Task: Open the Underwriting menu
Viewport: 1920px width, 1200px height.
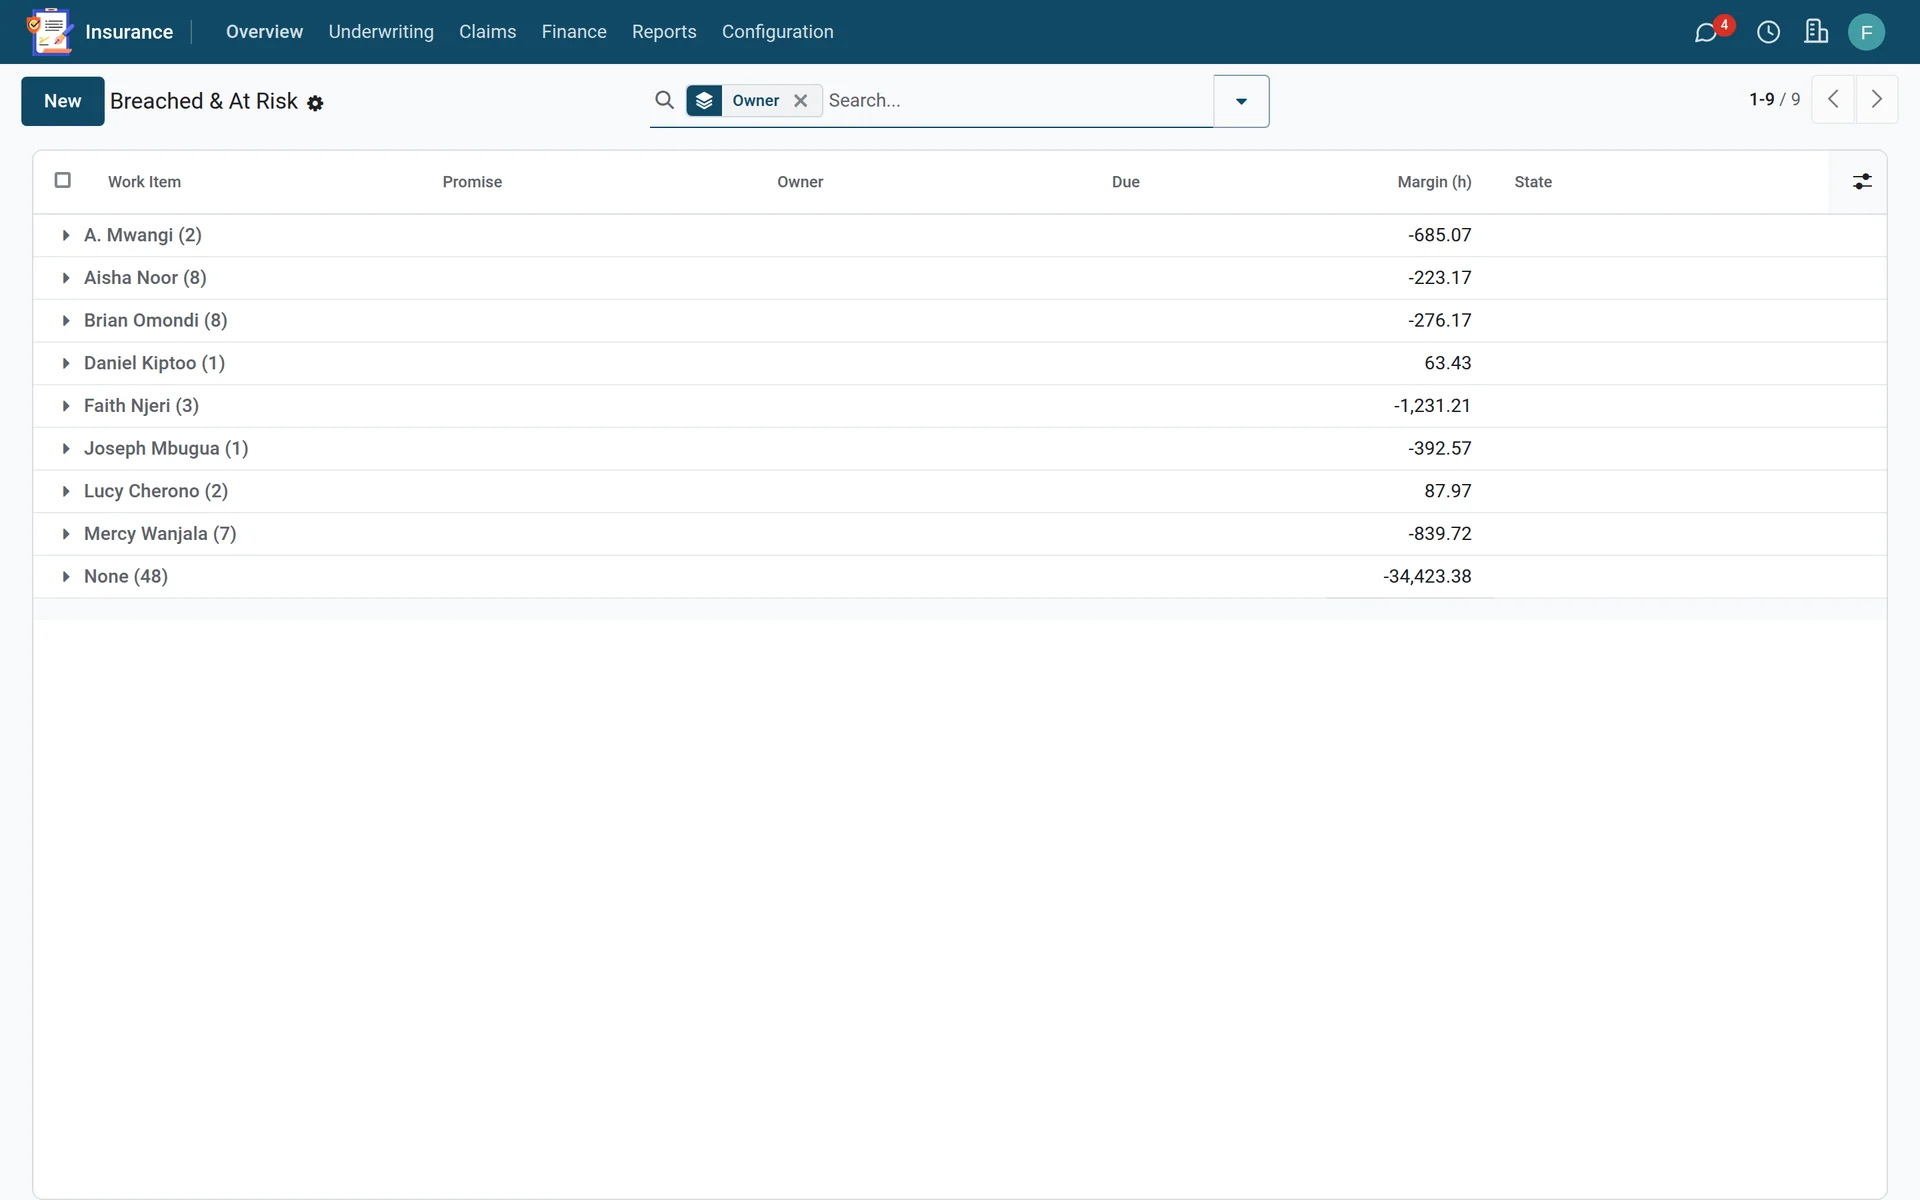Action: [381, 32]
